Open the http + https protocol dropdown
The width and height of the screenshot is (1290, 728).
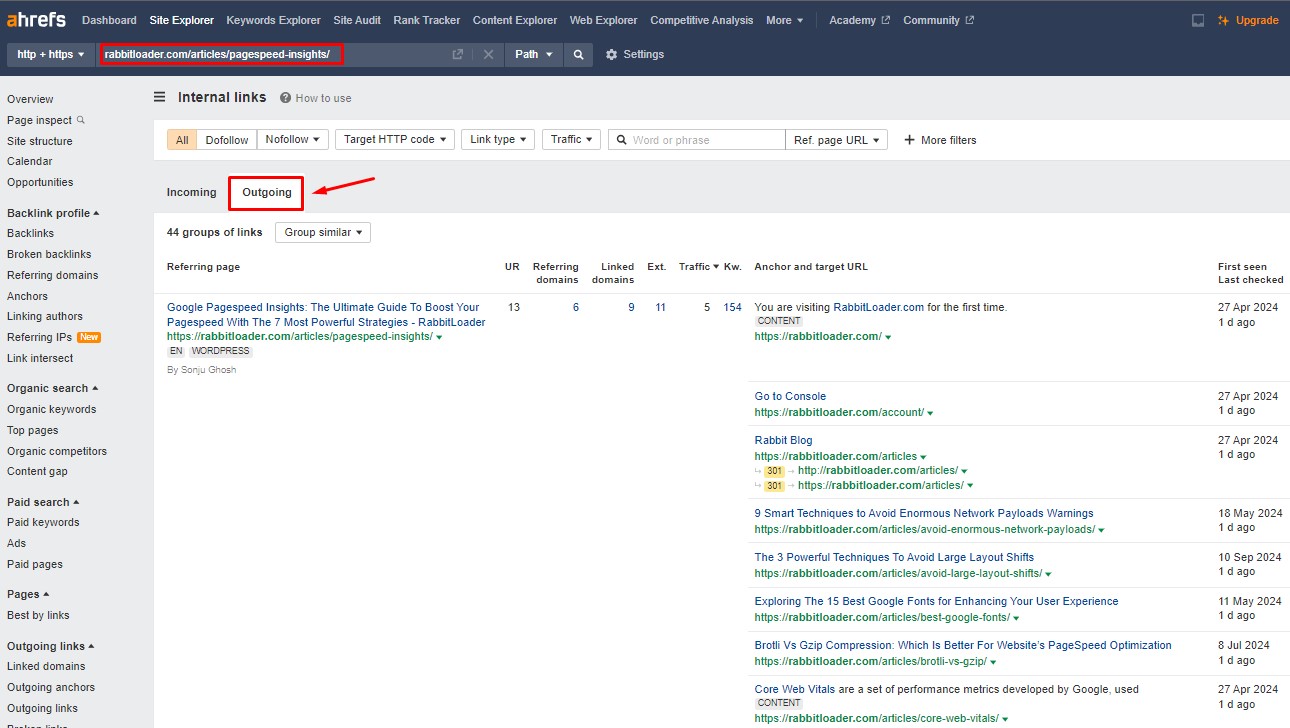[x=51, y=55]
